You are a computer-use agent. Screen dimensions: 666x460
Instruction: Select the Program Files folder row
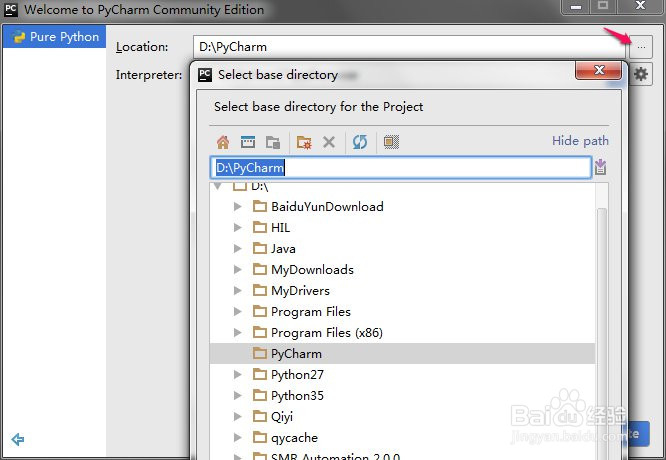pyautogui.click(x=403, y=311)
